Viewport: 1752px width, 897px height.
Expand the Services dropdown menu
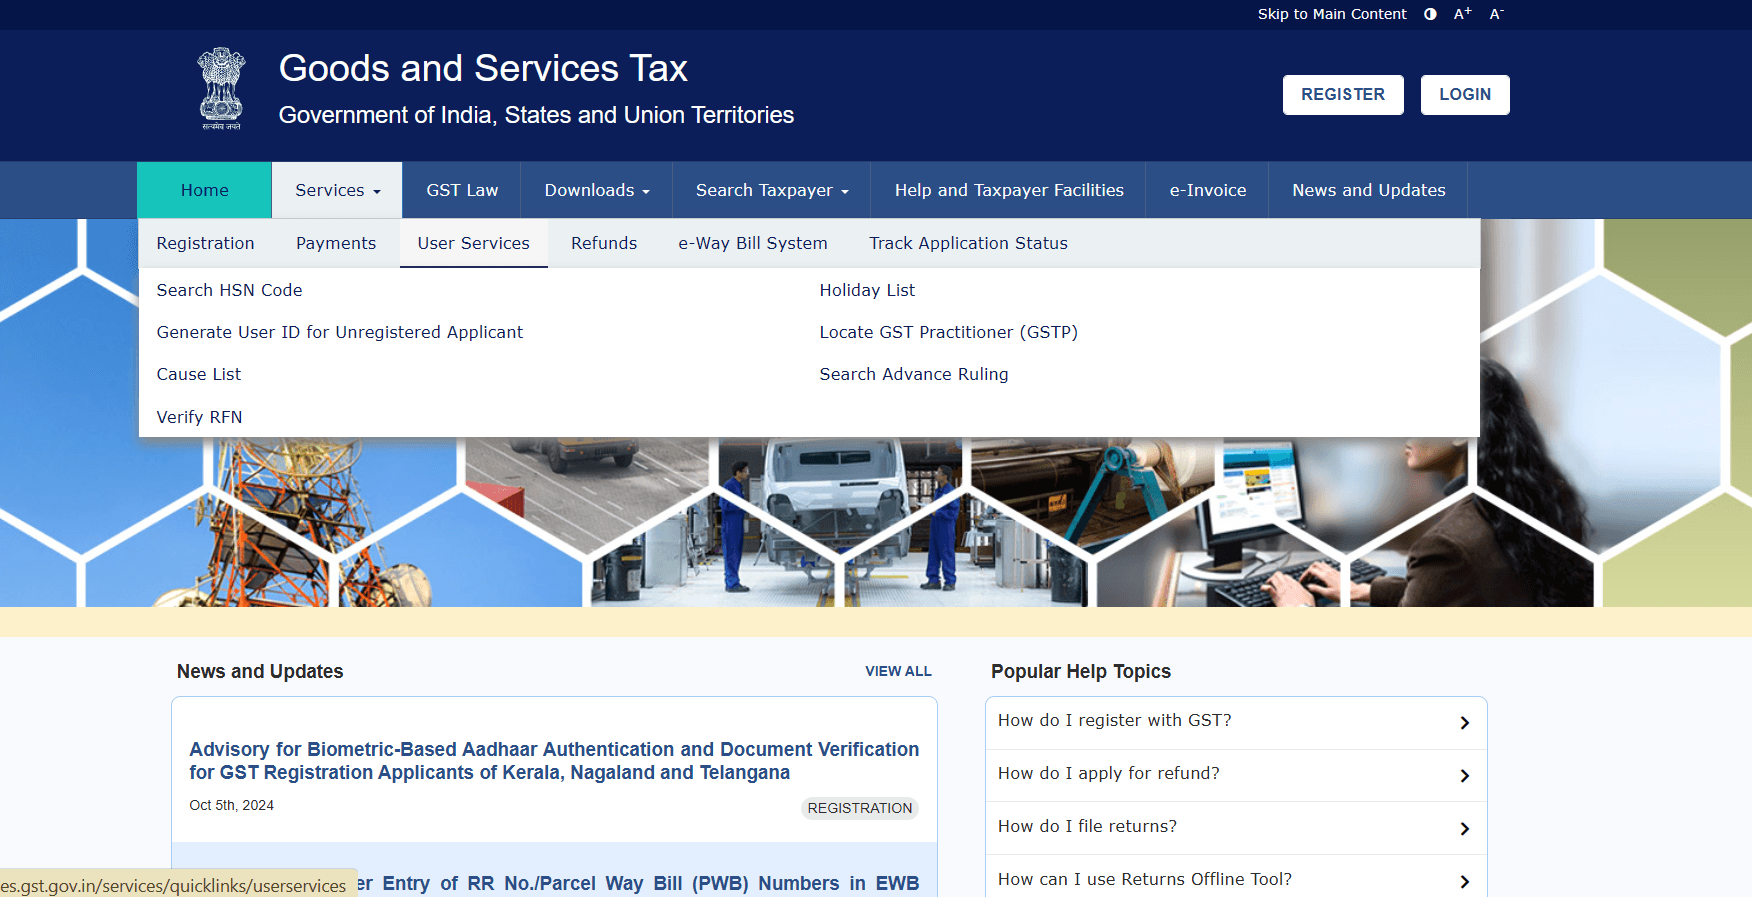coord(337,190)
